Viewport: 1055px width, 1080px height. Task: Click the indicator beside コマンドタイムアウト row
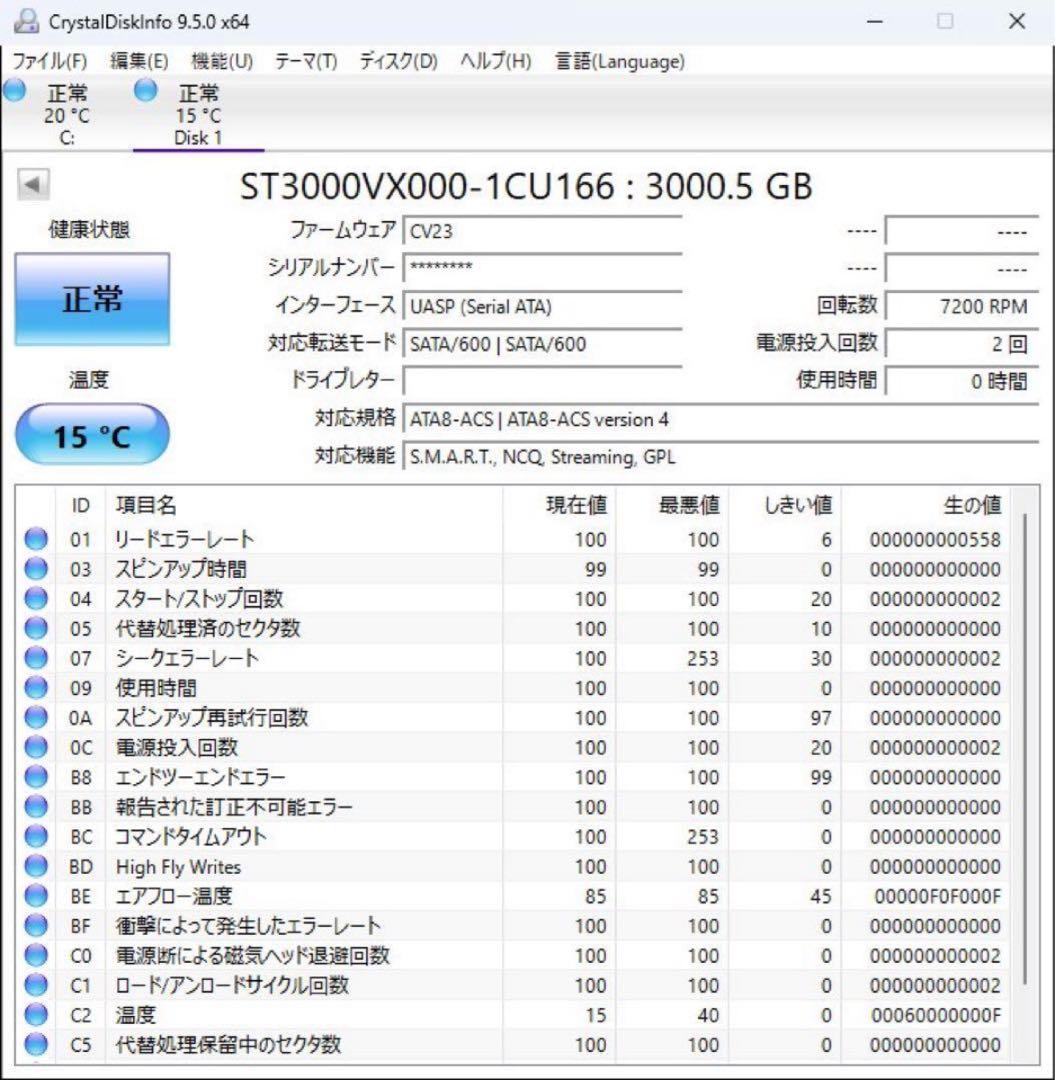[36, 836]
